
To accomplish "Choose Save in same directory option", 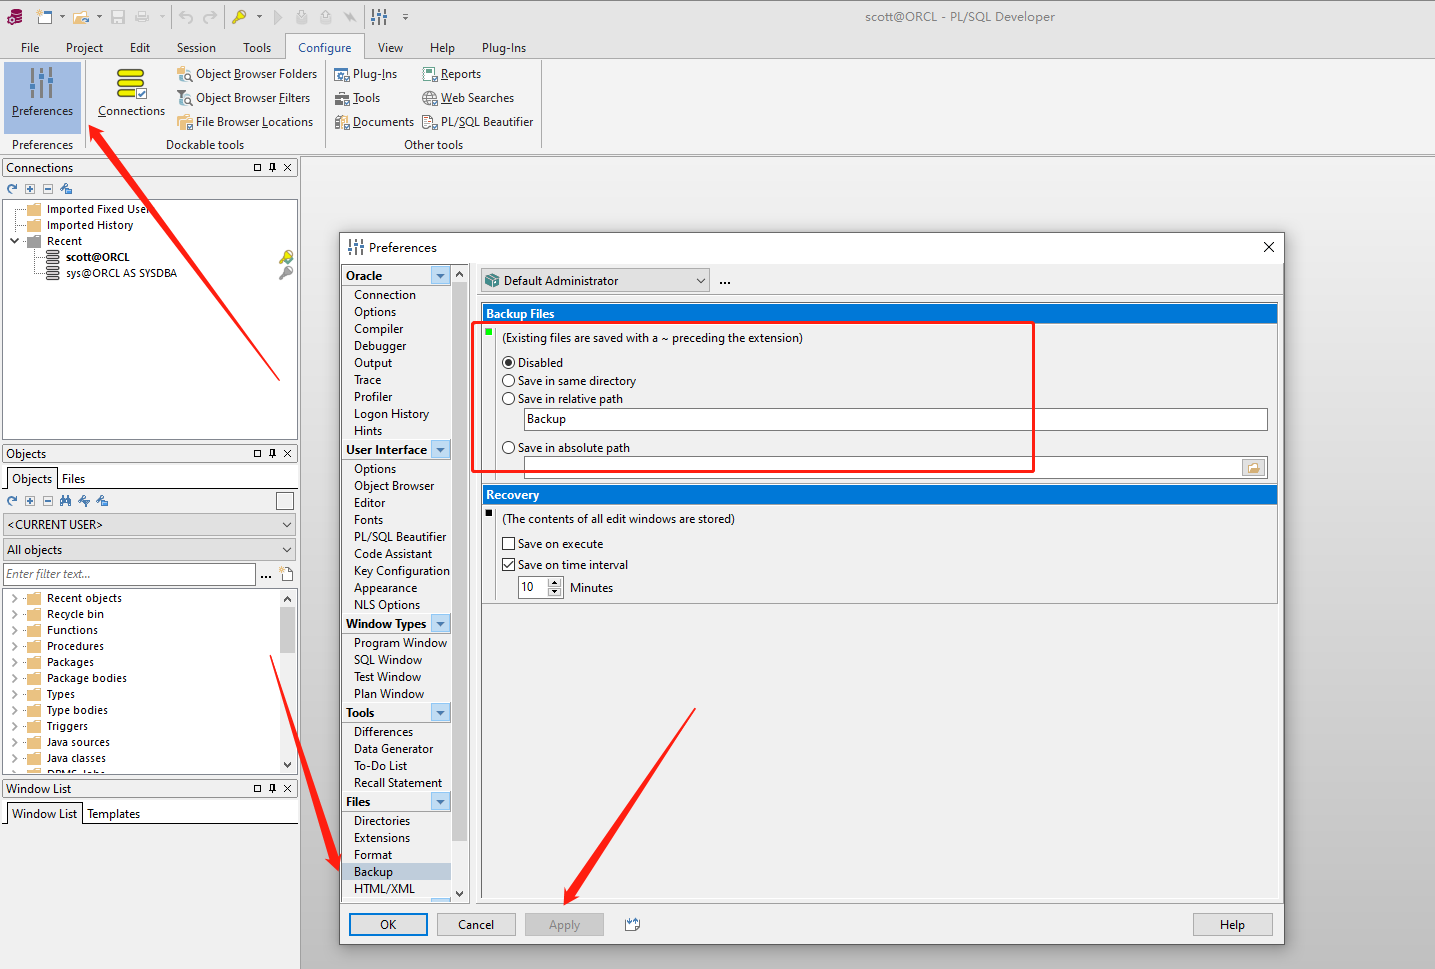I will tap(569, 381).
